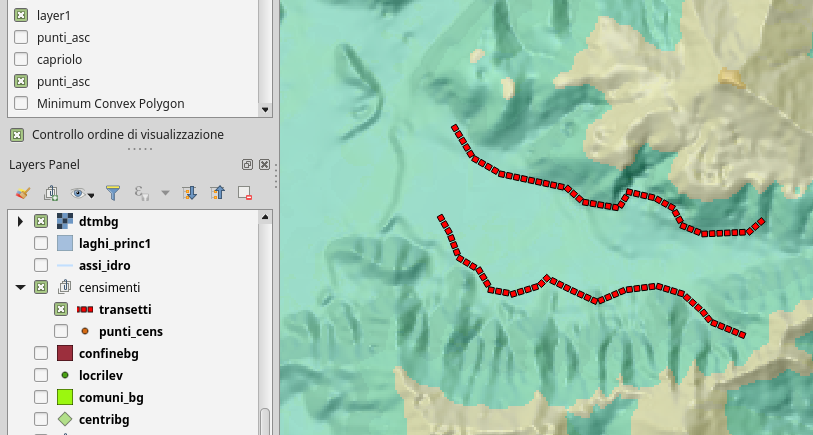The height and width of the screenshot is (435, 813).
Task: Select the comuni_bg layer name
Action: click(111, 398)
